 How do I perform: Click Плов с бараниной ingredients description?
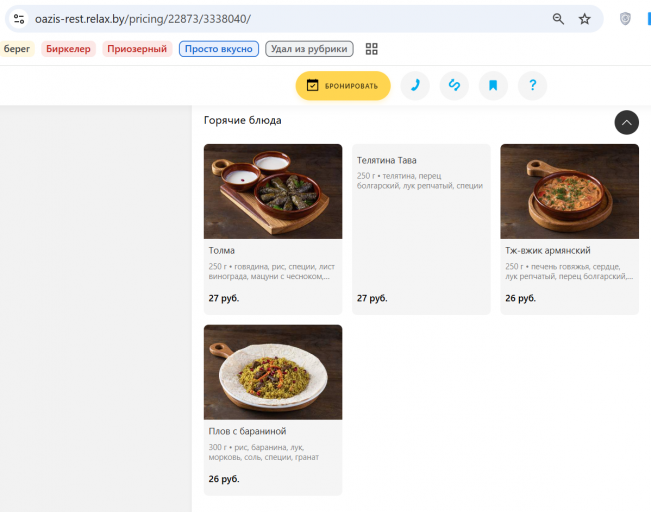264,452
